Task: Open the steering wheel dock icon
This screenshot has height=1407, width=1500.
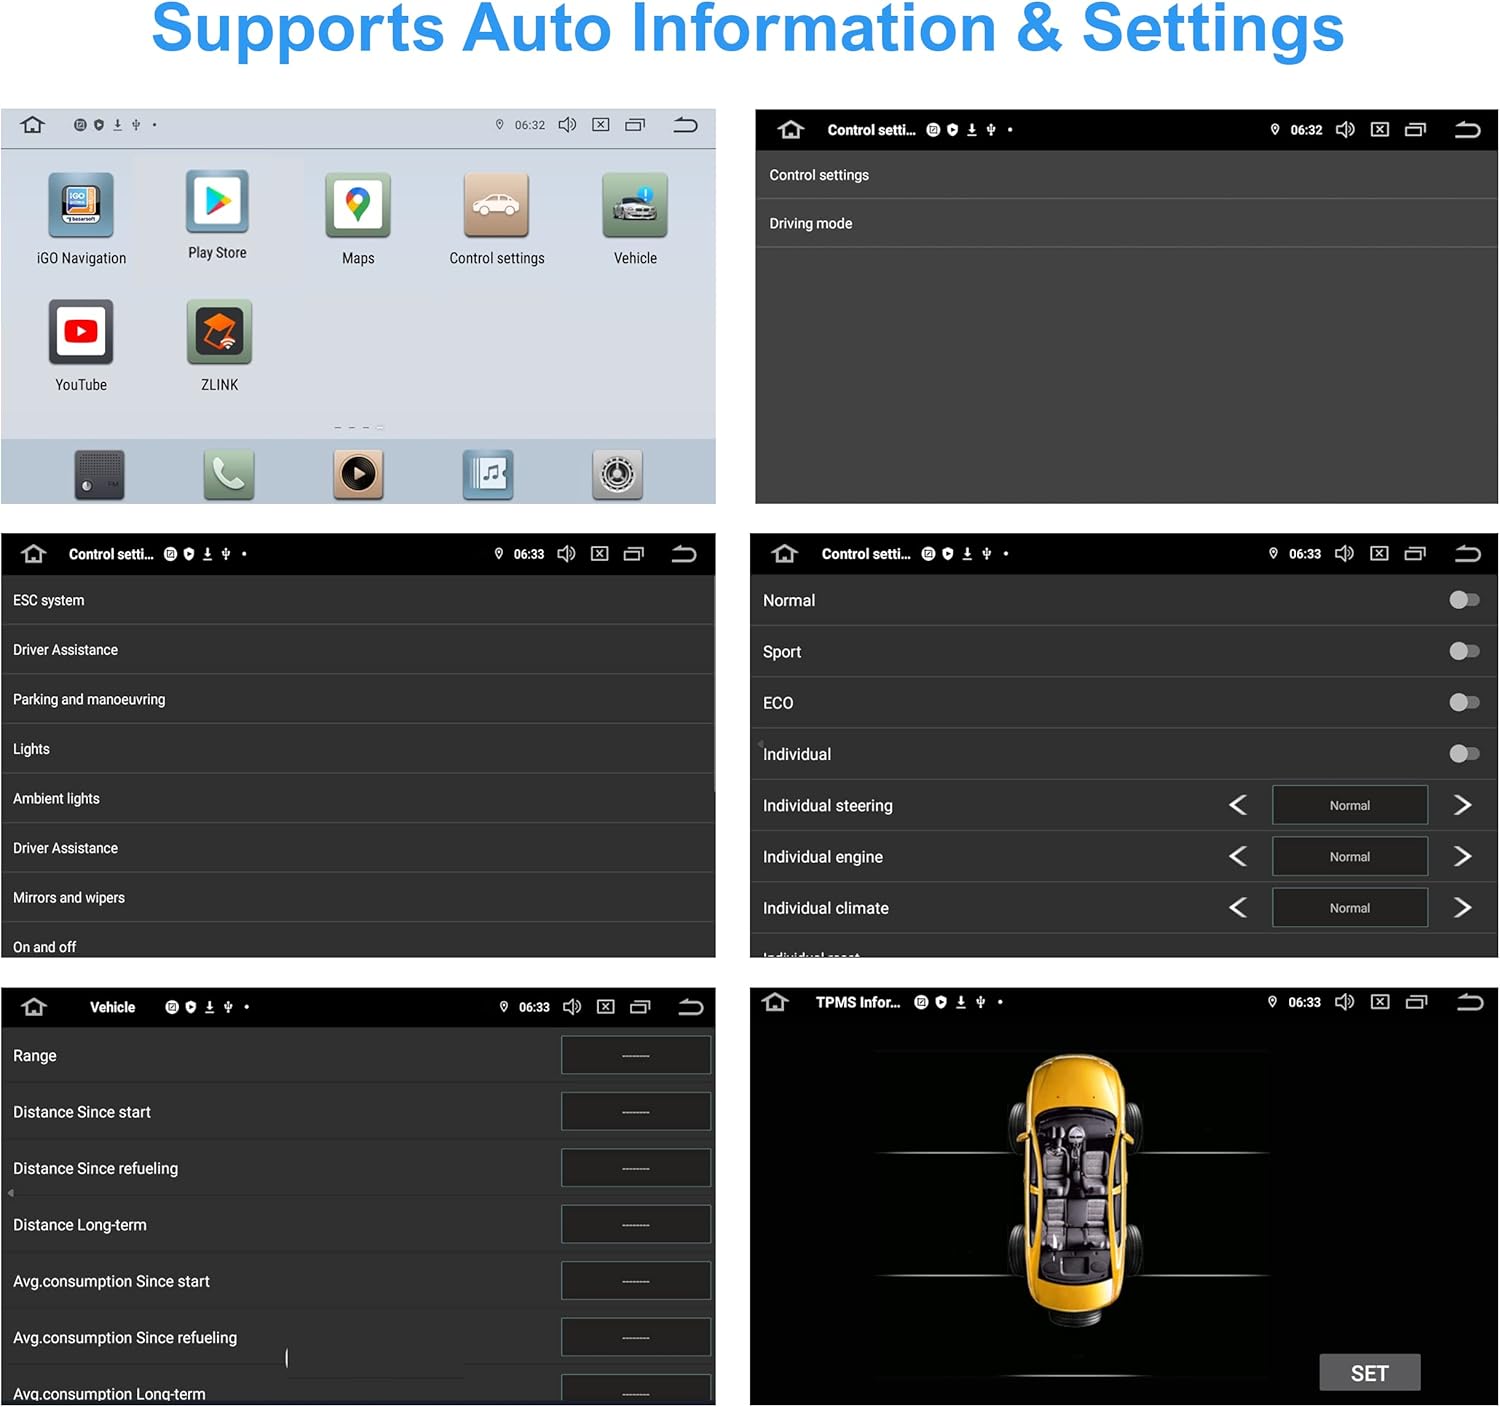Action: pyautogui.click(x=617, y=474)
